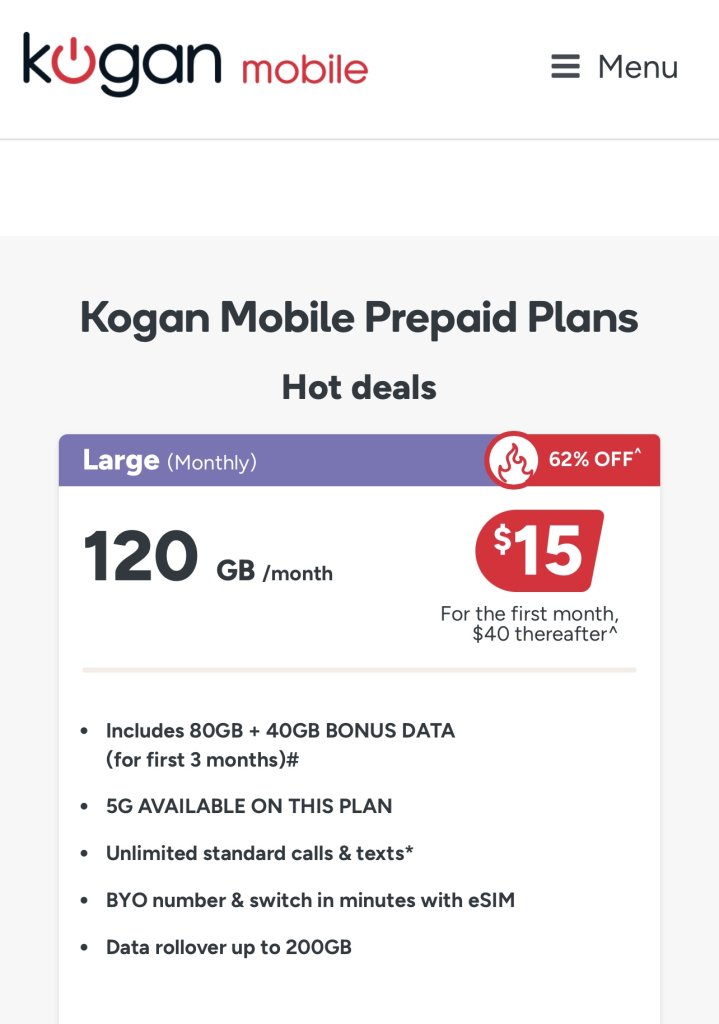
Task: Click the red $15 price badge
Action: 540,551
